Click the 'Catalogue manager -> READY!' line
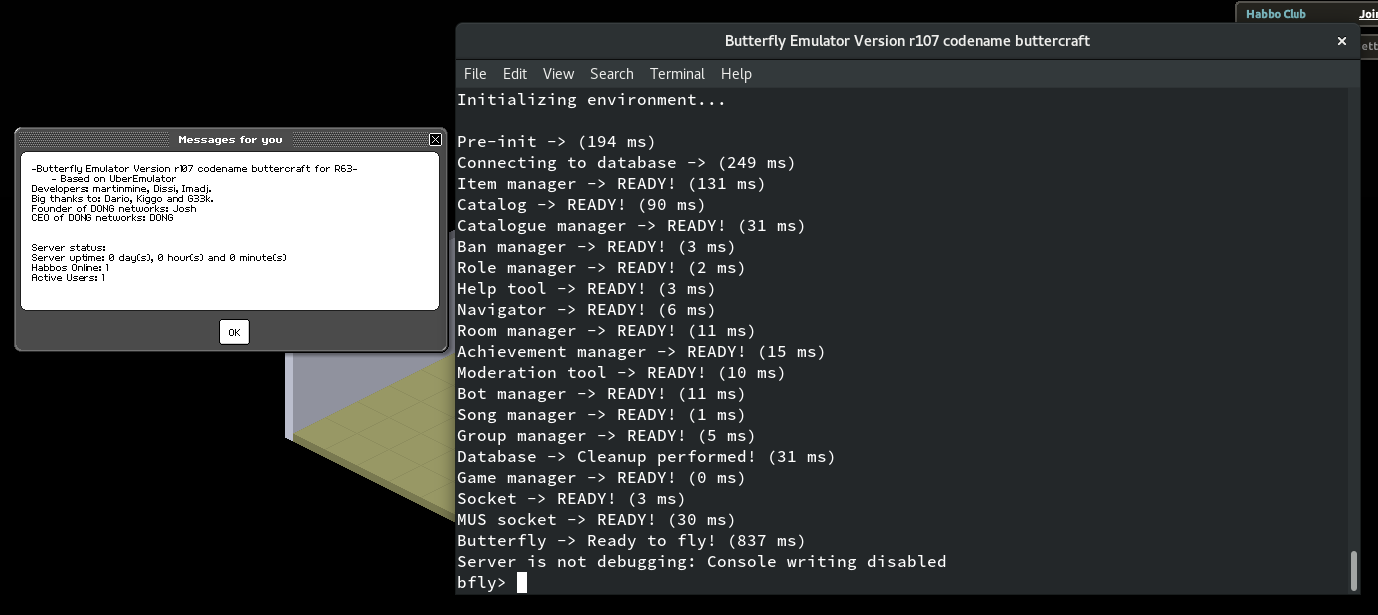Viewport: 1378px width, 615px height. (x=632, y=226)
